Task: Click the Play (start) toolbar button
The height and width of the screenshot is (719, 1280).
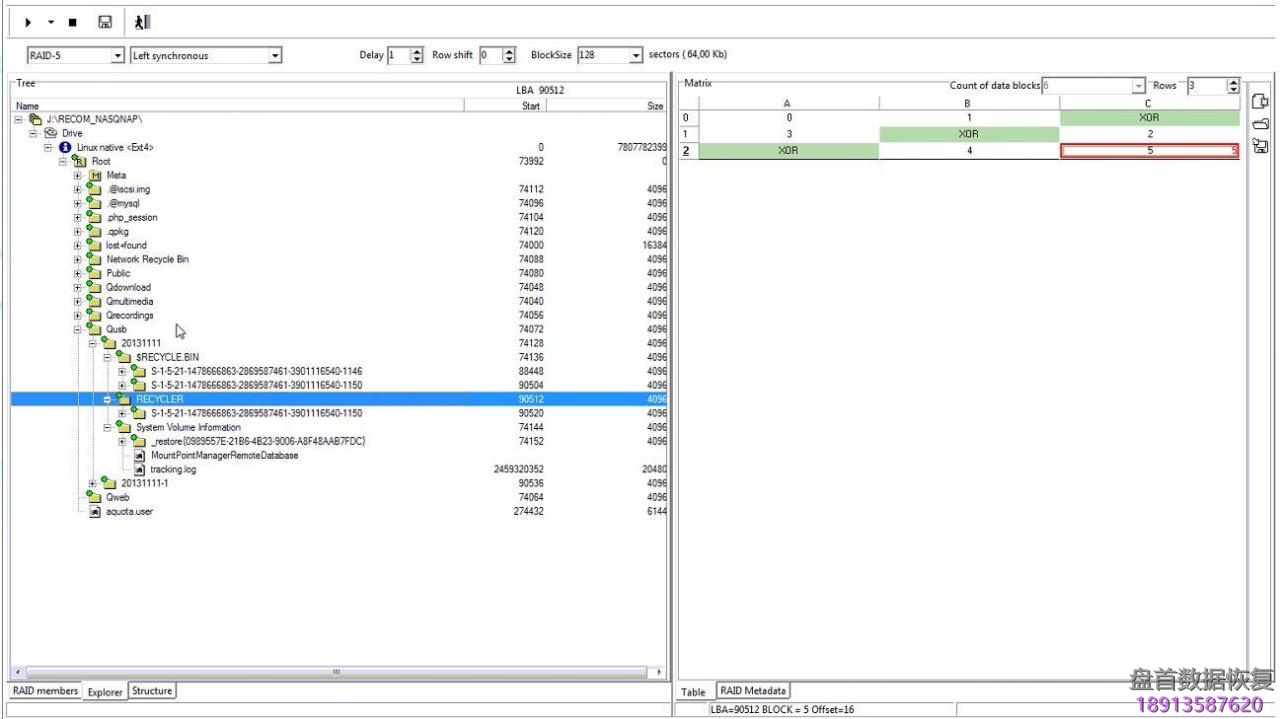Action: pyautogui.click(x=29, y=22)
